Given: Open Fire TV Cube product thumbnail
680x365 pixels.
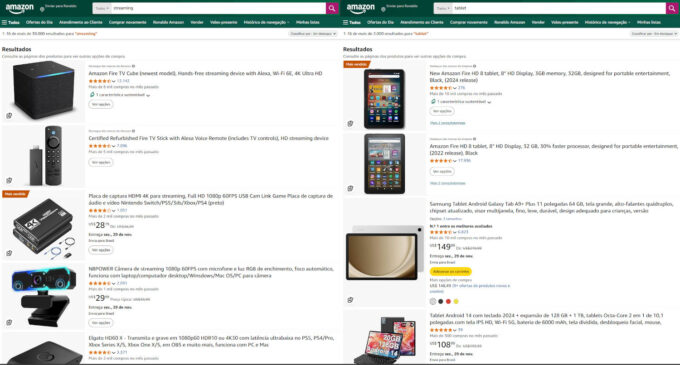Looking at the screenshot, I should pyautogui.click(x=43, y=90).
